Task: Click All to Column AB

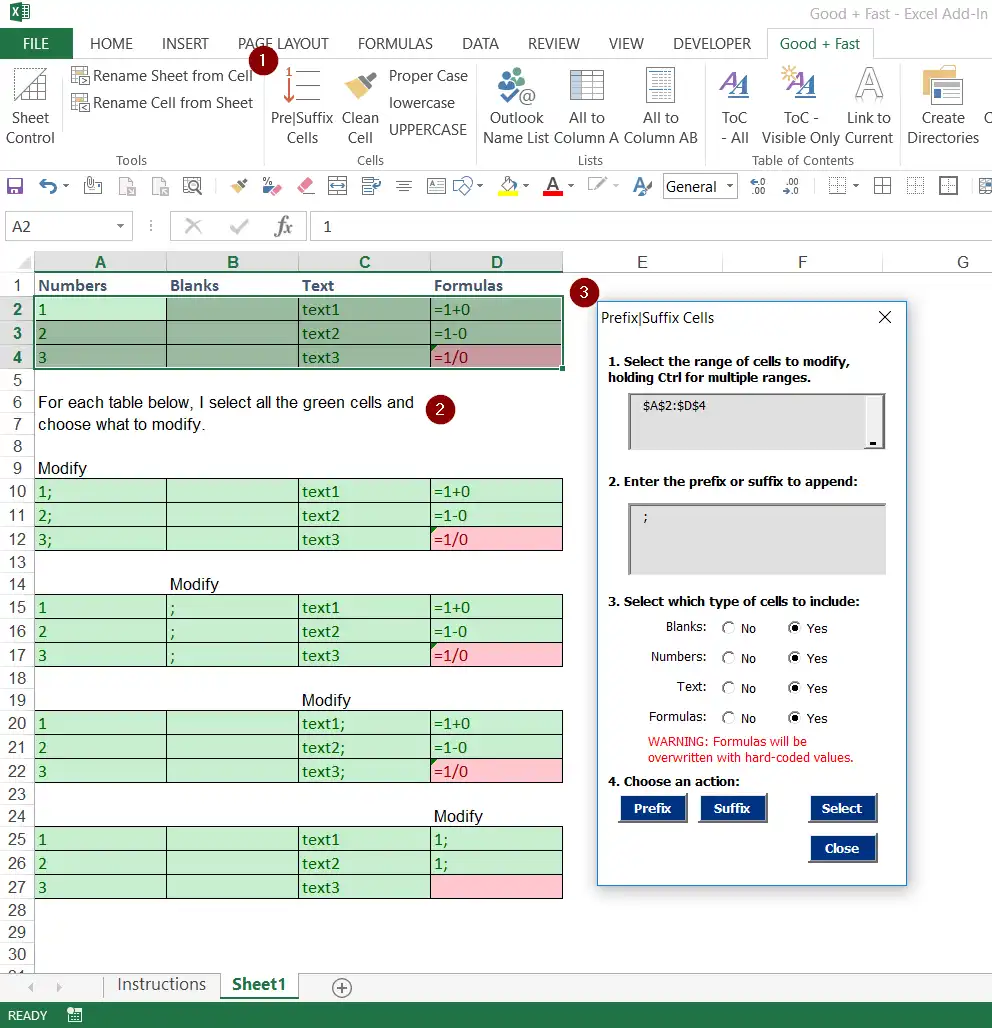Action: [660, 105]
